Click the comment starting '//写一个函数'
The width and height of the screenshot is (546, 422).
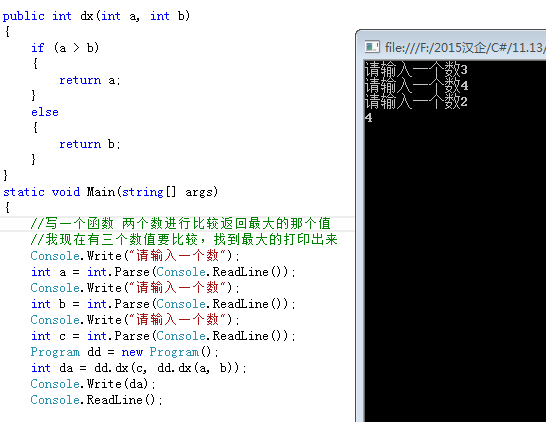[180, 224]
